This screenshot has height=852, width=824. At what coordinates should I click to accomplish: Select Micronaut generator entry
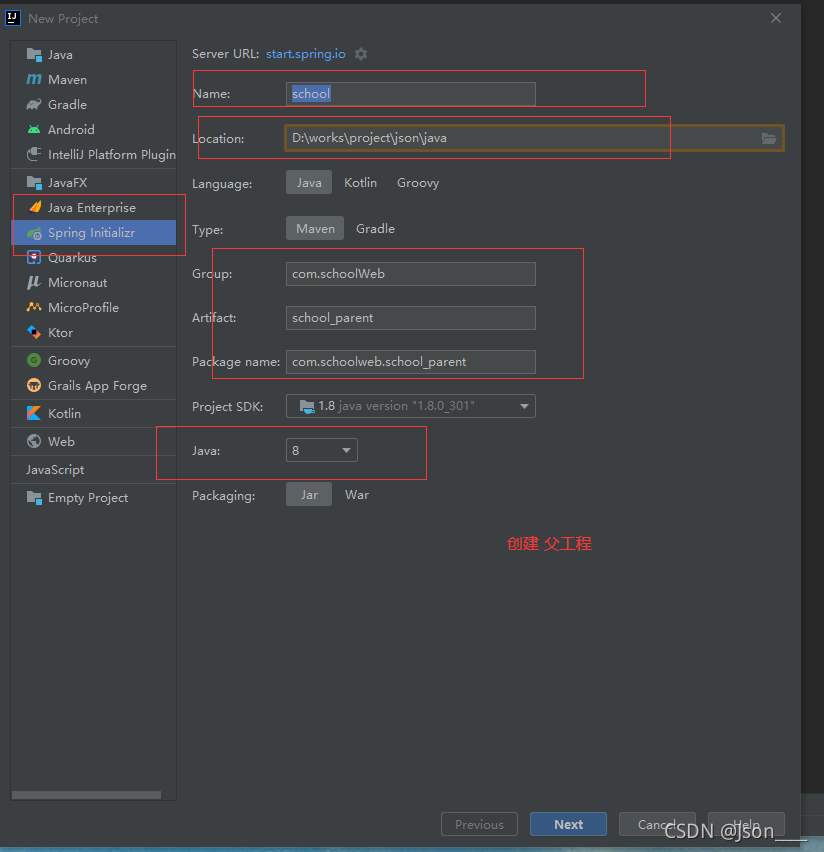tap(93, 283)
